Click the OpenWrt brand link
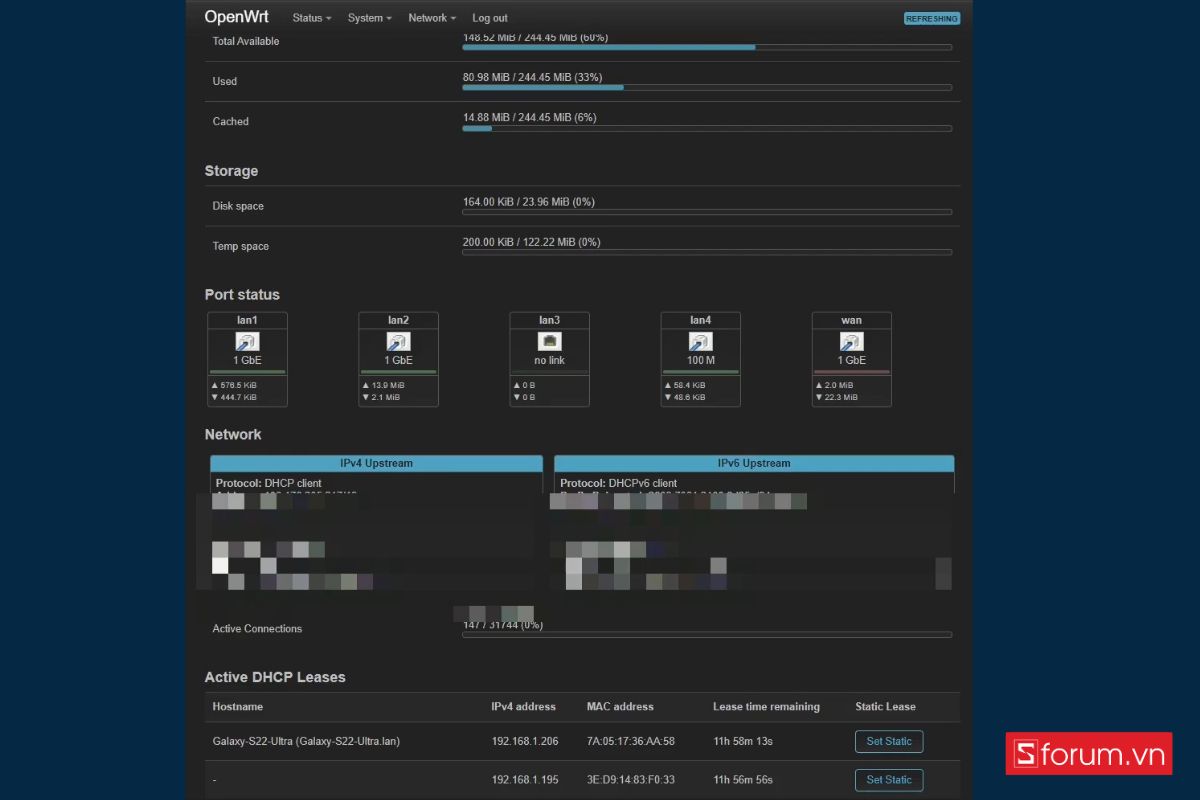 pos(236,17)
